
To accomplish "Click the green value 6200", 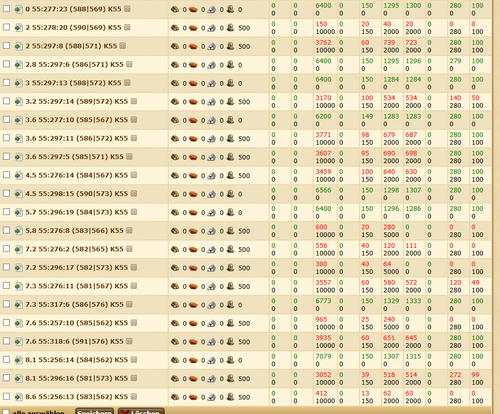I will click(x=323, y=116).
